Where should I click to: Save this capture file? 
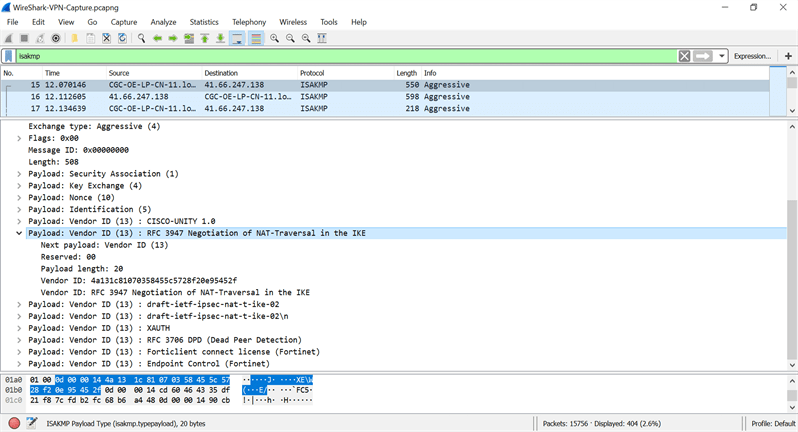91,38
